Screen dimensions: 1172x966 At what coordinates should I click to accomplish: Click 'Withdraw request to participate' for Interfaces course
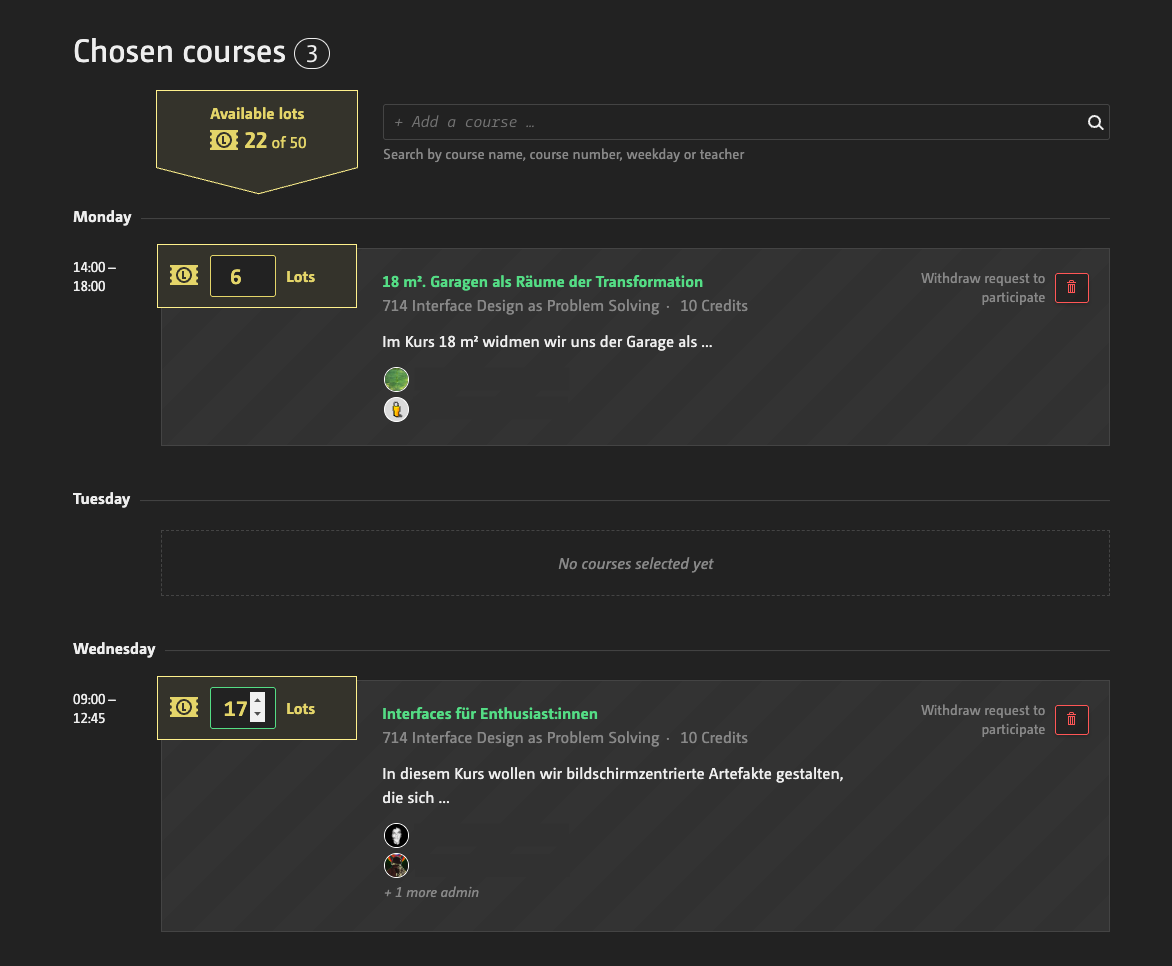[x=983, y=720]
